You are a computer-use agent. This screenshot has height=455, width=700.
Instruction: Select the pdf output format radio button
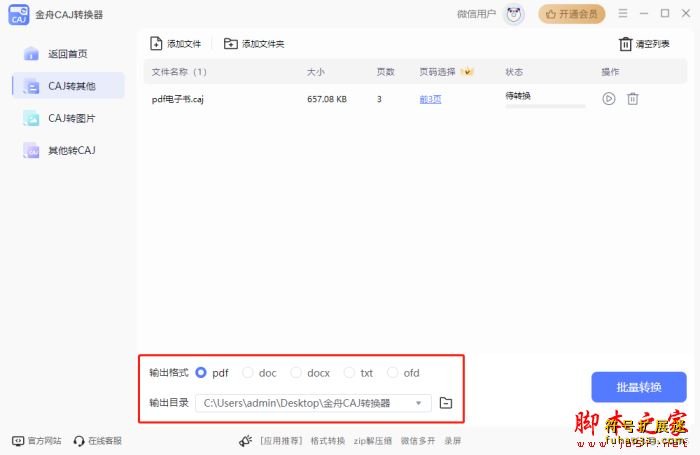201,372
